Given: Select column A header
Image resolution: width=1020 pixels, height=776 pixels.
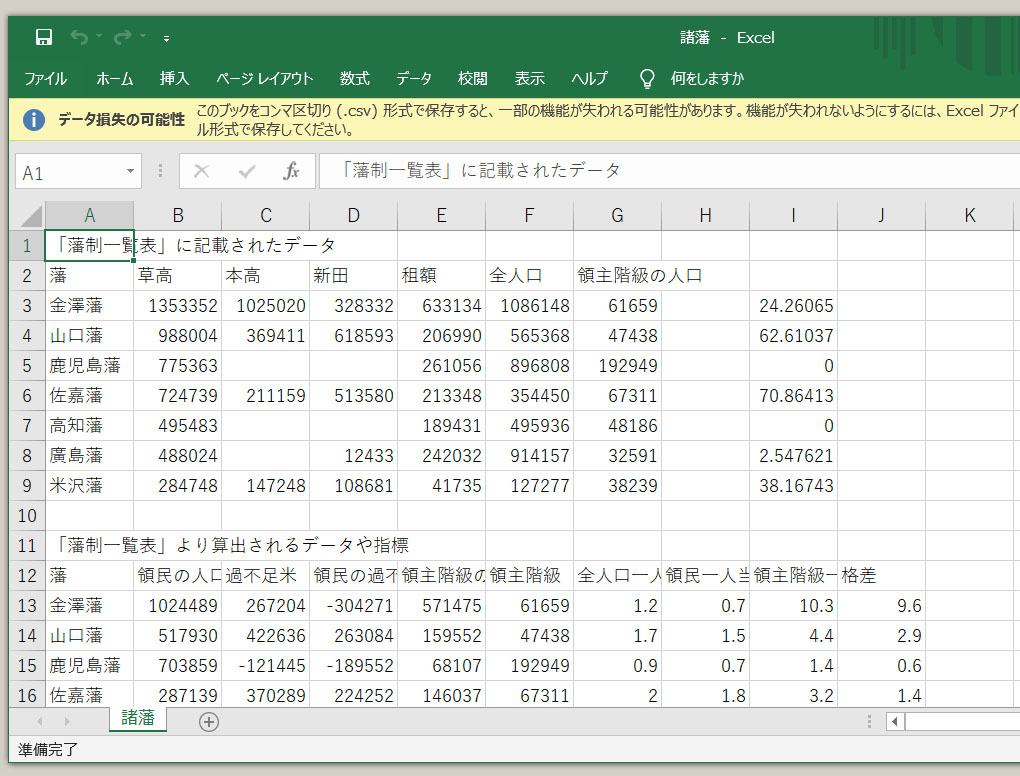Looking at the screenshot, I should click(89, 215).
